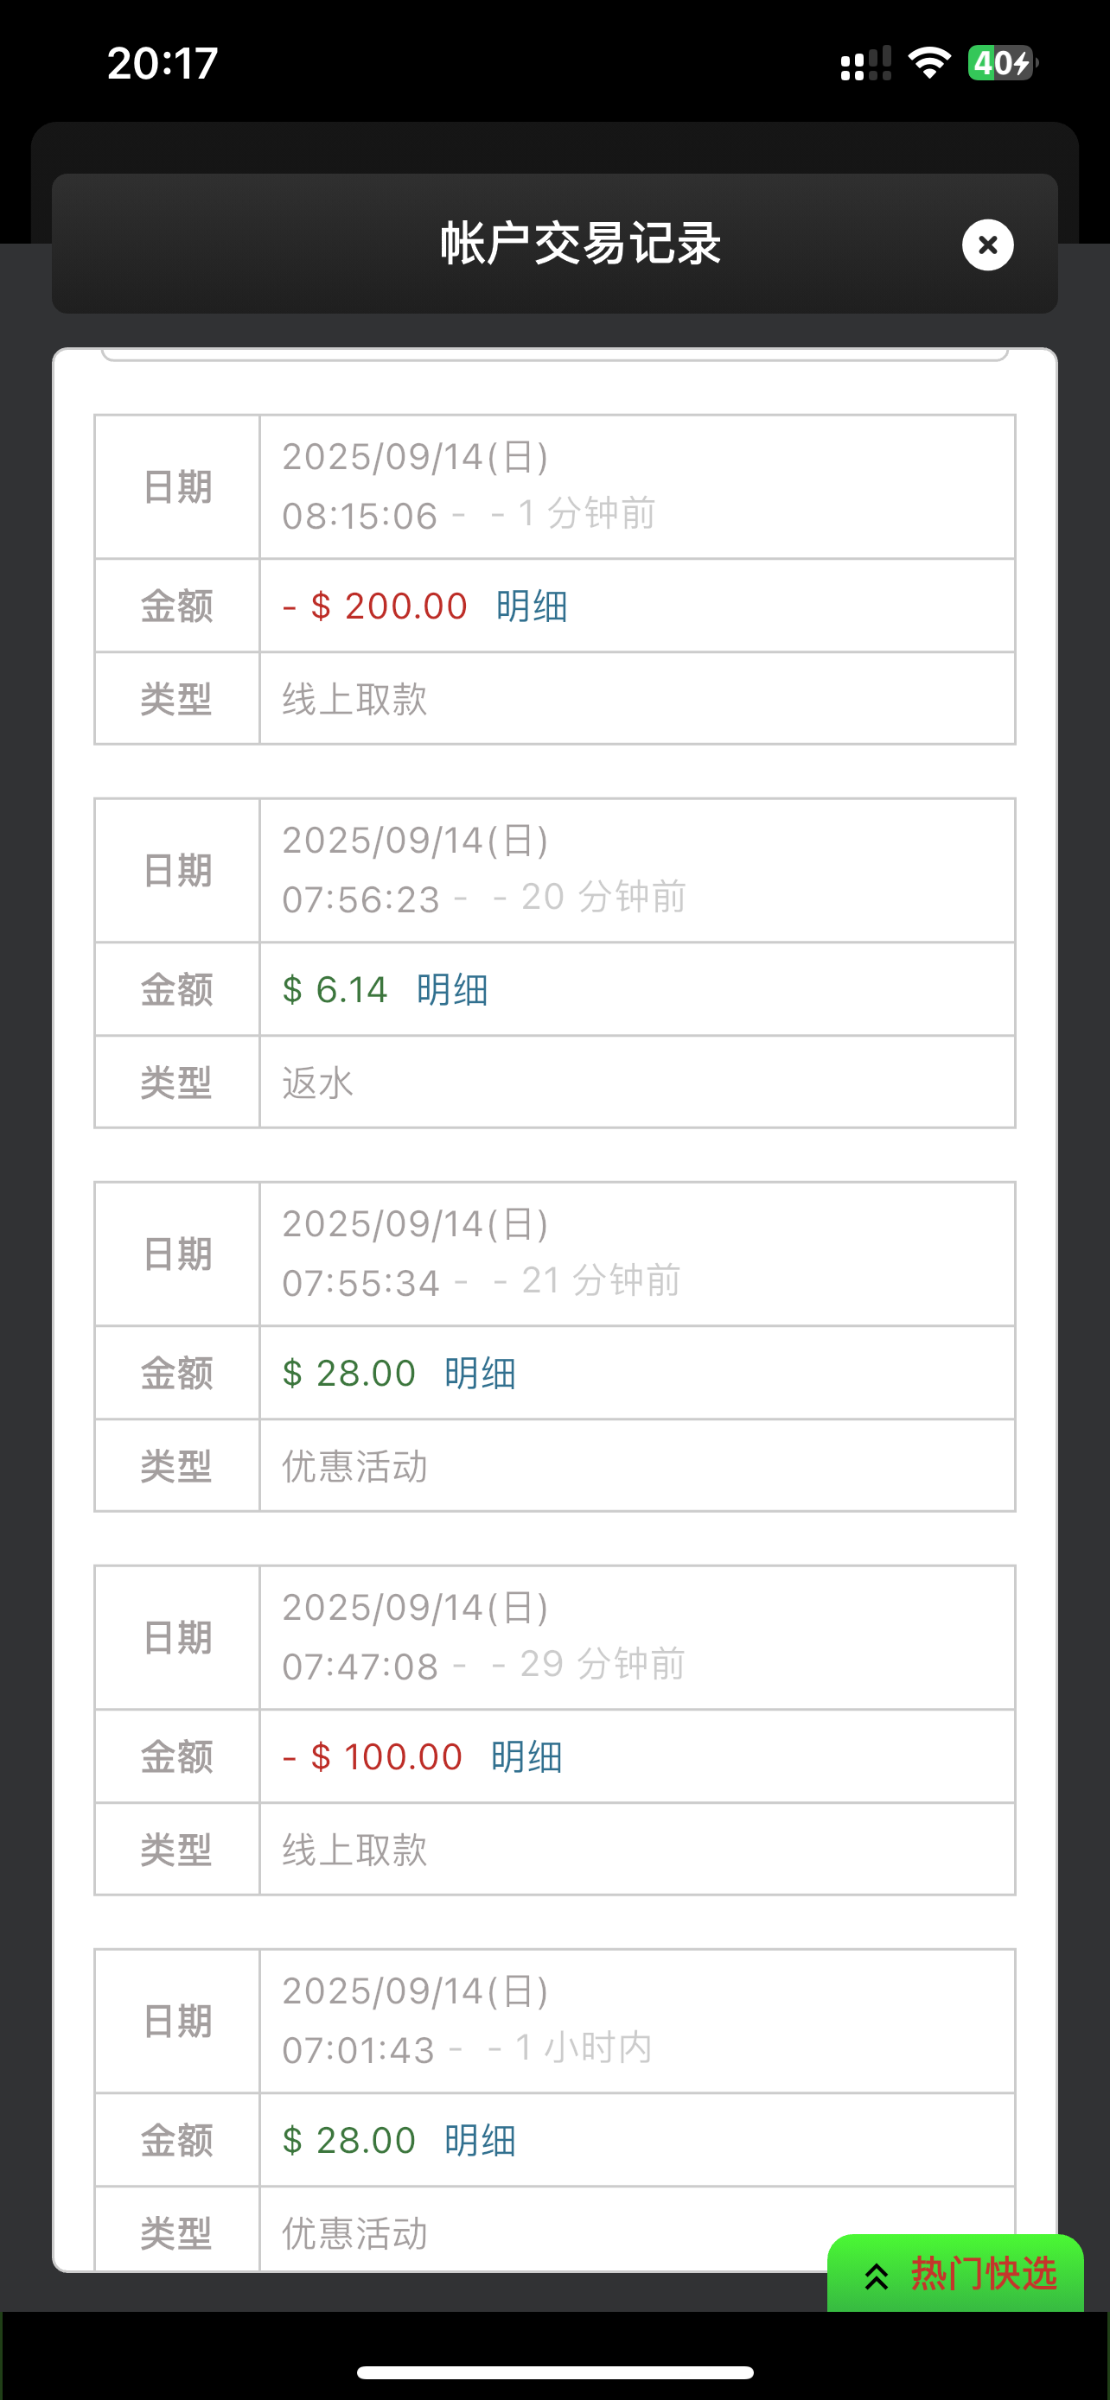Tap the double-chevron icon beside 热门快选
The height and width of the screenshot is (2400, 1110).
pyautogui.click(x=877, y=2276)
